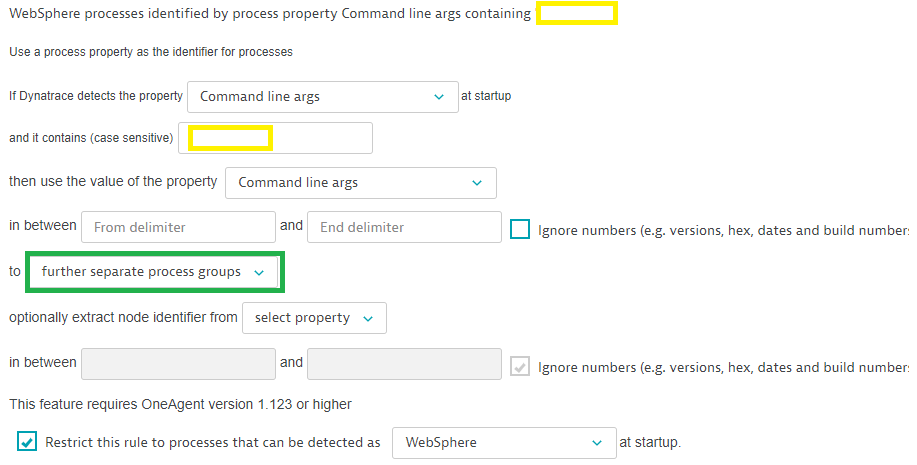Click the From delimiter input field

[178, 227]
